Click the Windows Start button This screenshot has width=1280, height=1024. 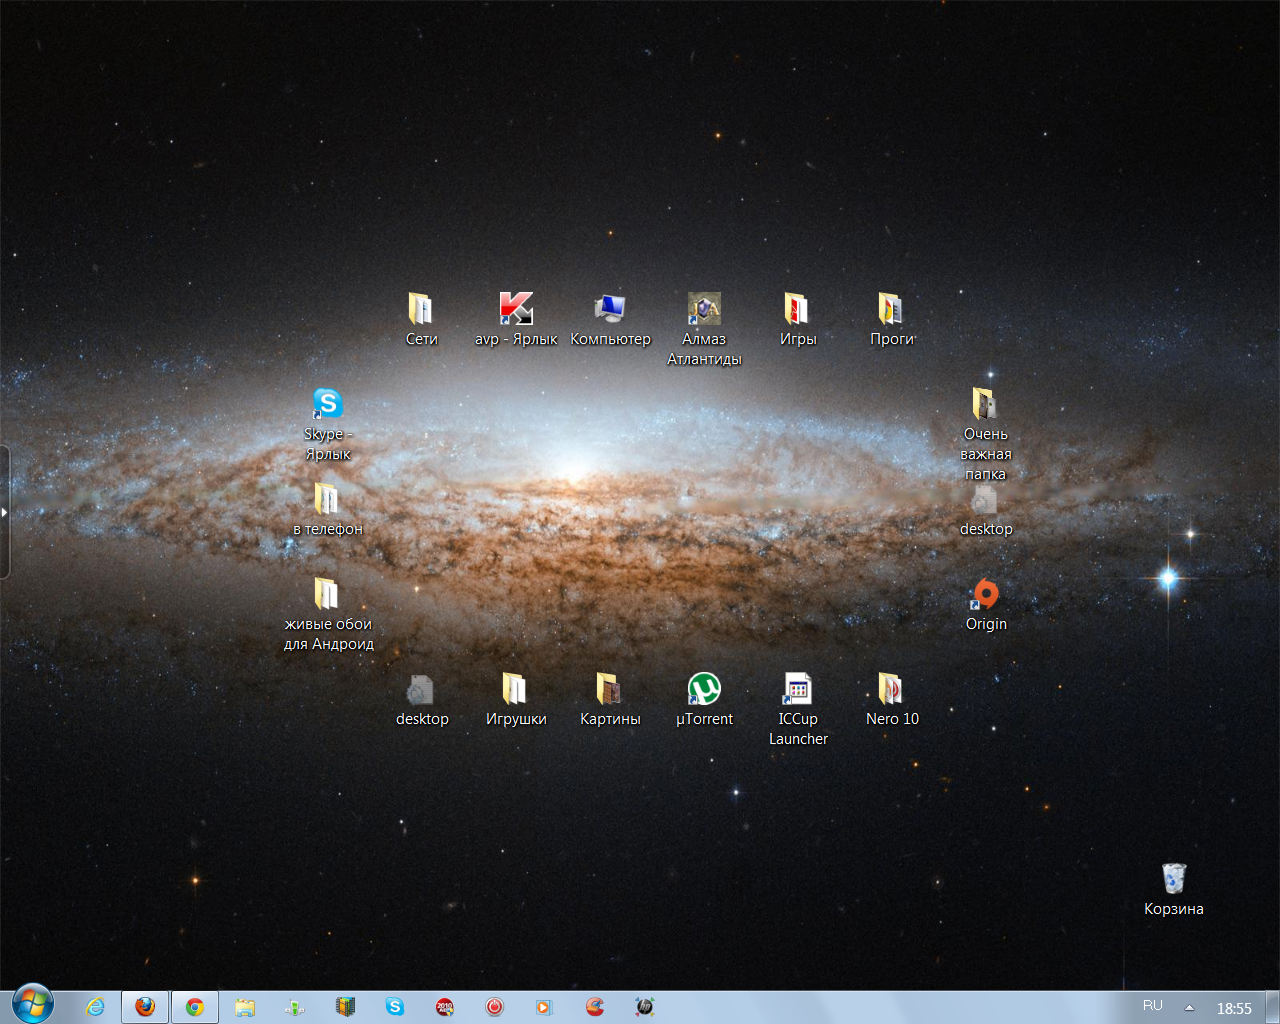pos(32,1005)
